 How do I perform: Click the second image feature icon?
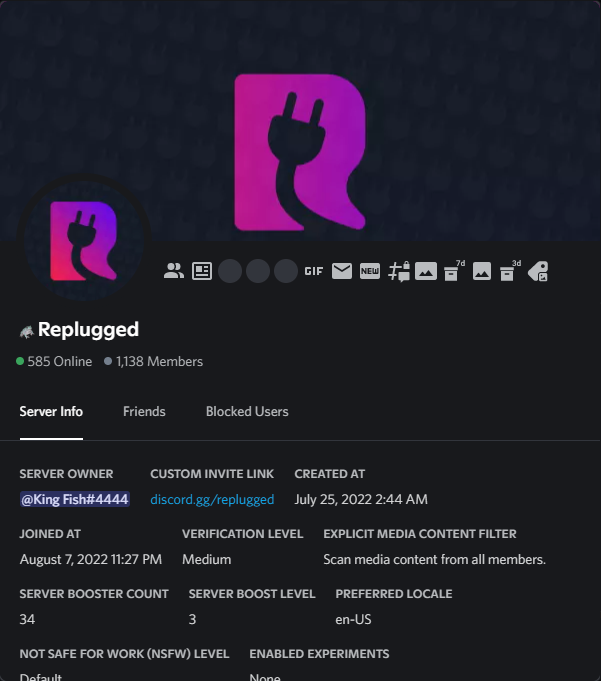(x=482, y=271)
